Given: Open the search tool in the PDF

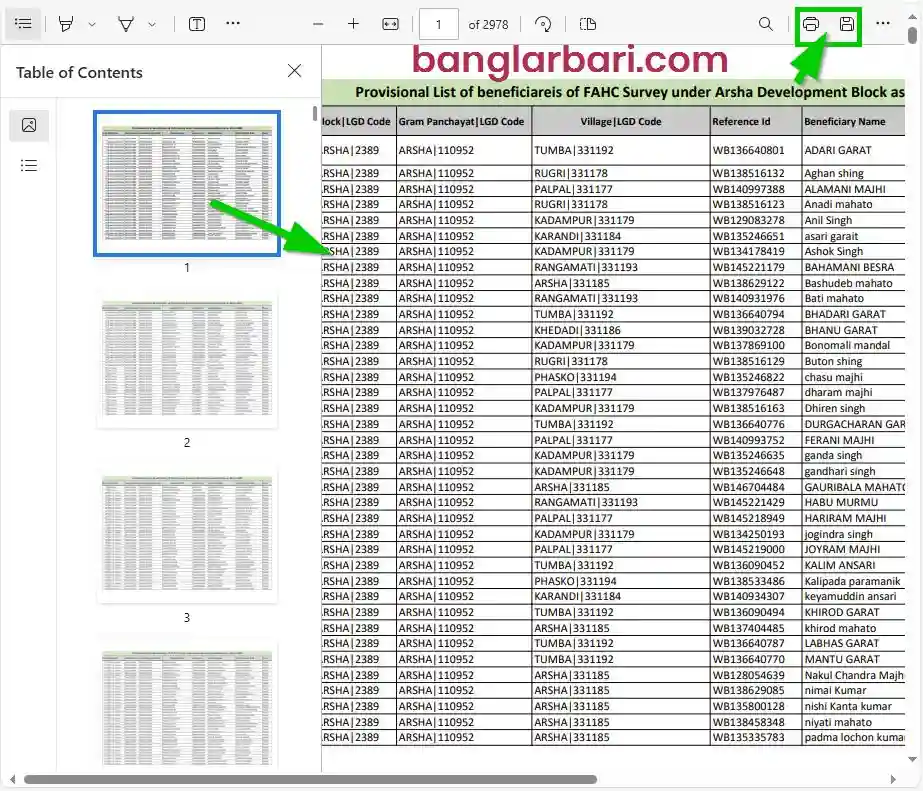Looking at the screenshot, I should pyautogui.click(x=765, y=23).
